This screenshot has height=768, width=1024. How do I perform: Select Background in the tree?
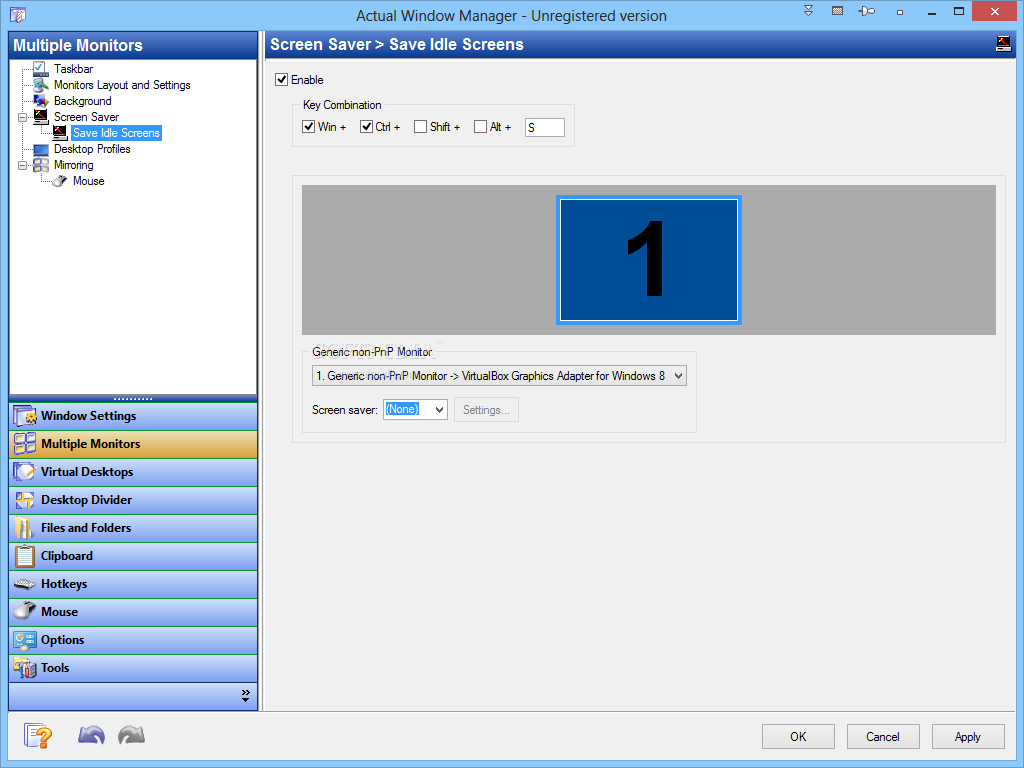(82, 101)
